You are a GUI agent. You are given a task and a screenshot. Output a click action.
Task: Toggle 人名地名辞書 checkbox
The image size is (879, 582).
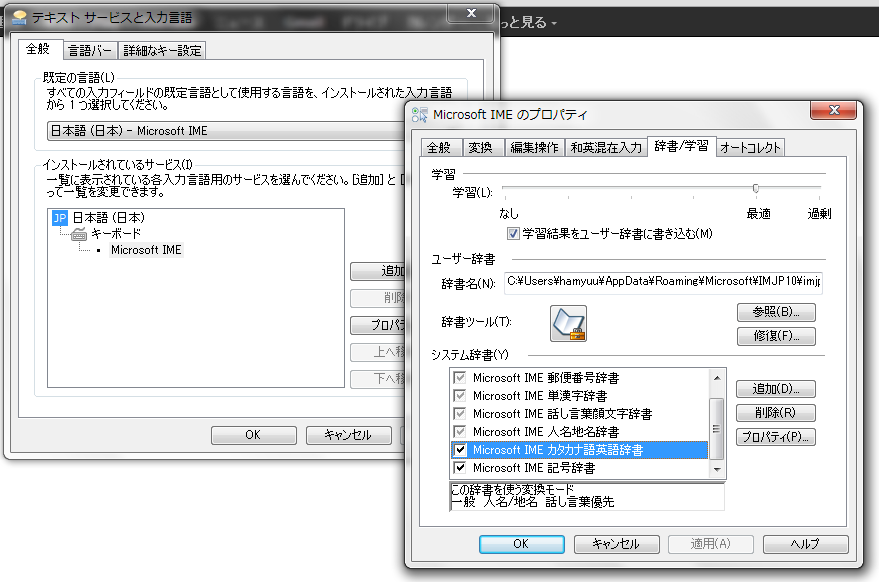coord(460,432)
